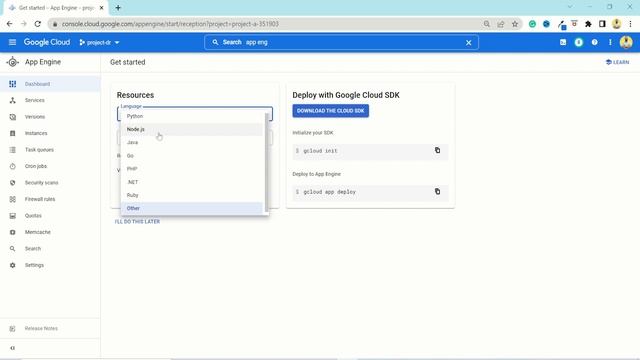Open Services in the sidebar
Viewport: 640px width, 360px height.
pos(50,100)
